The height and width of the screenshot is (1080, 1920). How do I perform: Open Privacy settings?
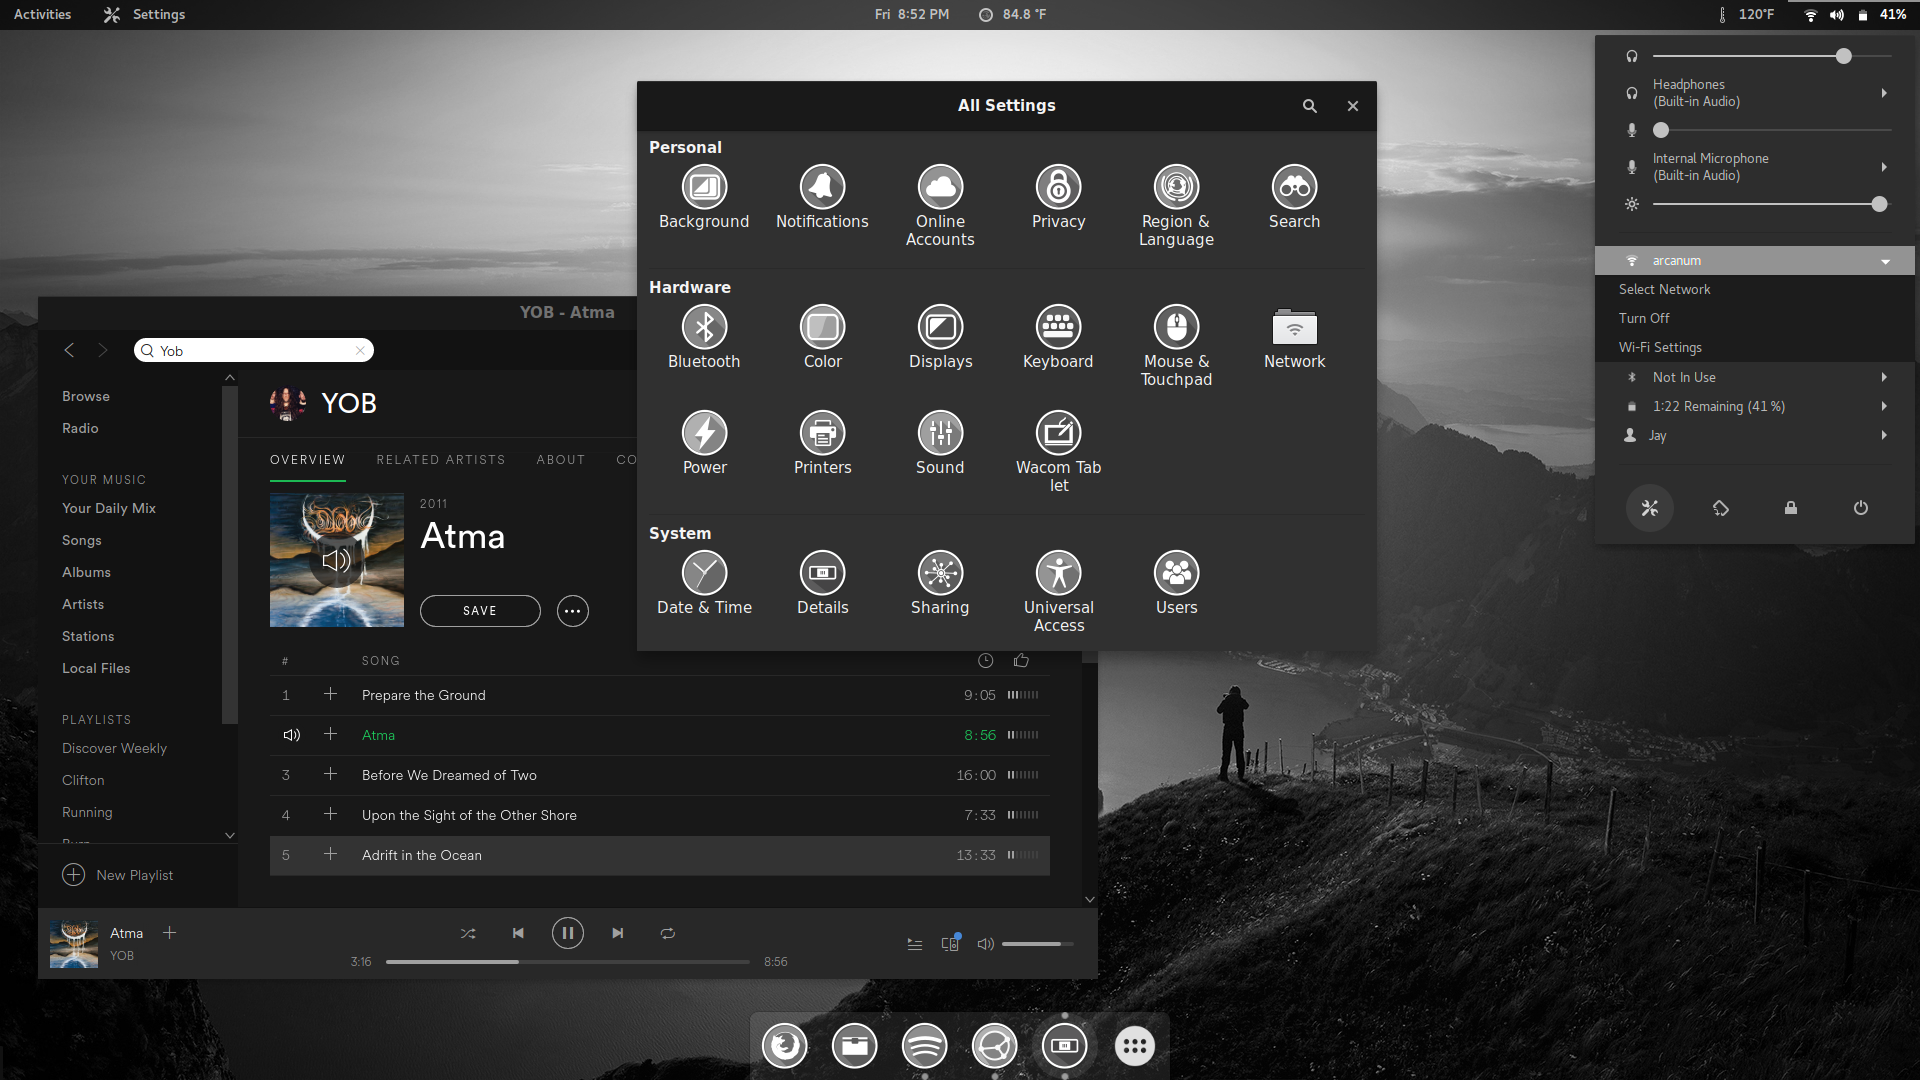pos(1058,197)
